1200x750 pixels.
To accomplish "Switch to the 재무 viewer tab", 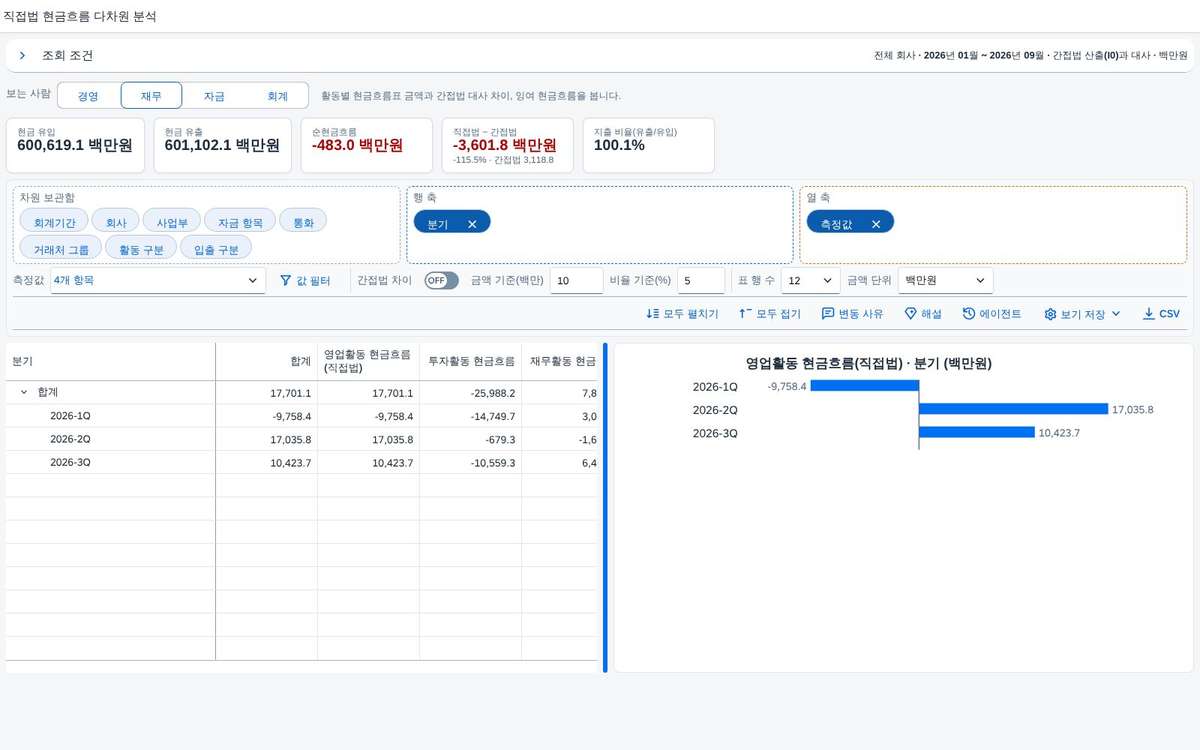I will click(152, 96).
